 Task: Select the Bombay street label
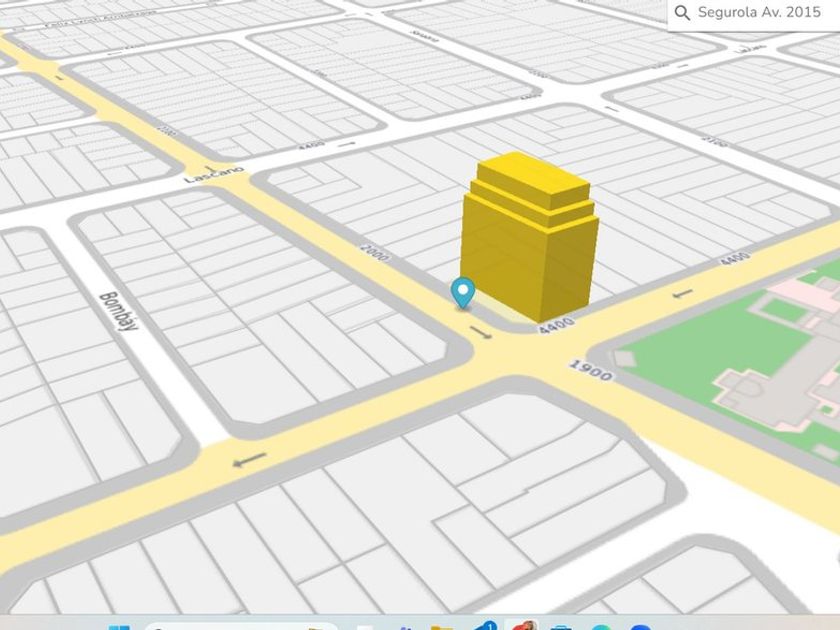pyautogui.click(x=117, y=311)
